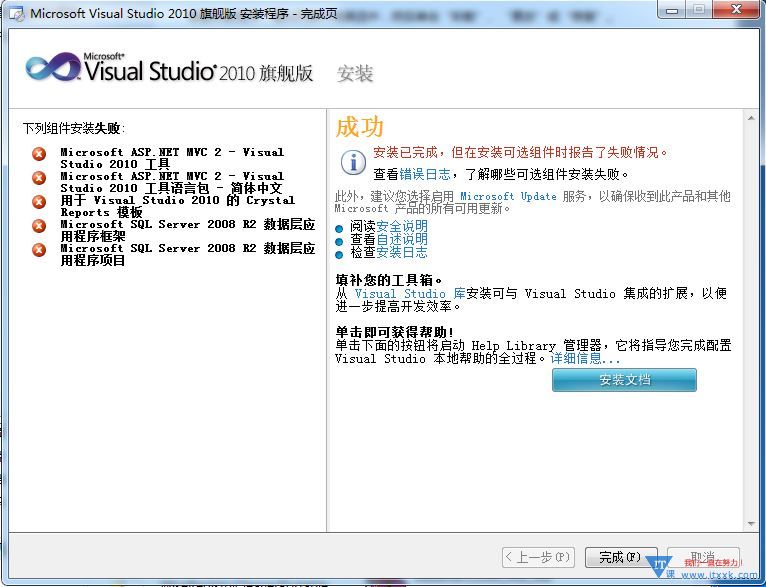
Task: Click the 填补您的工具箱 heading
Action: [x=389, y=280]
